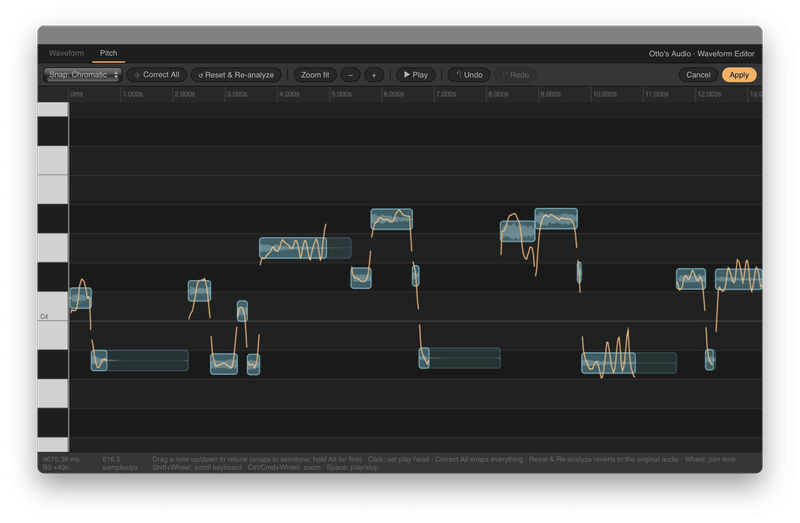This screenshot has width=800, height=523.
Task: Apply the pitch changes
Action: [739, 74]
